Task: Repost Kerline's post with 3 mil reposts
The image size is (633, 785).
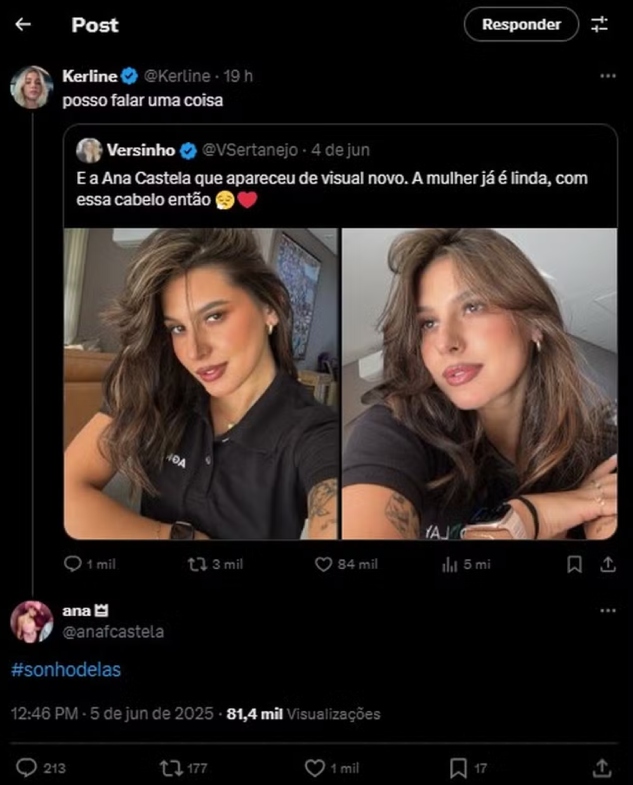Action: coord(197,565)
